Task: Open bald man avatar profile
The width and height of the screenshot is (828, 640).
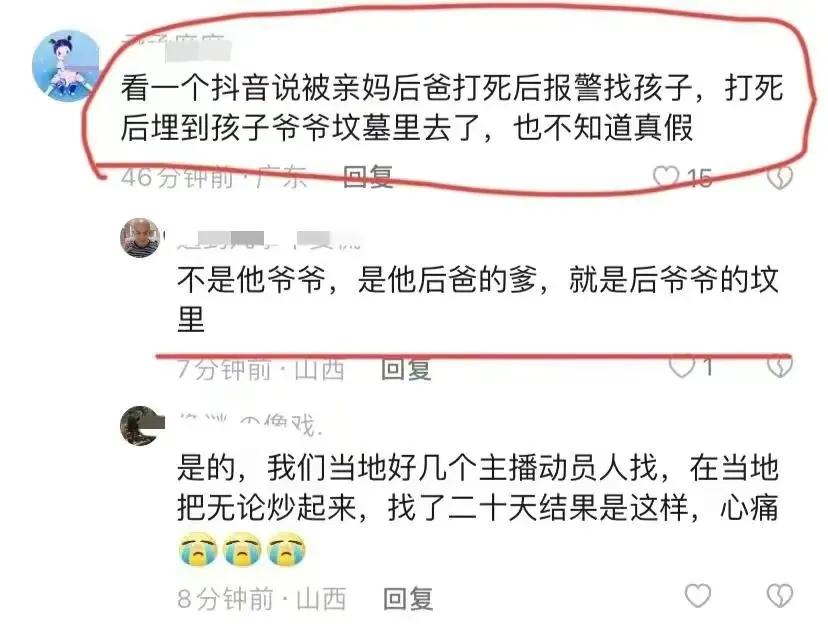Action: pyautogui.click(x=140, y=238)
